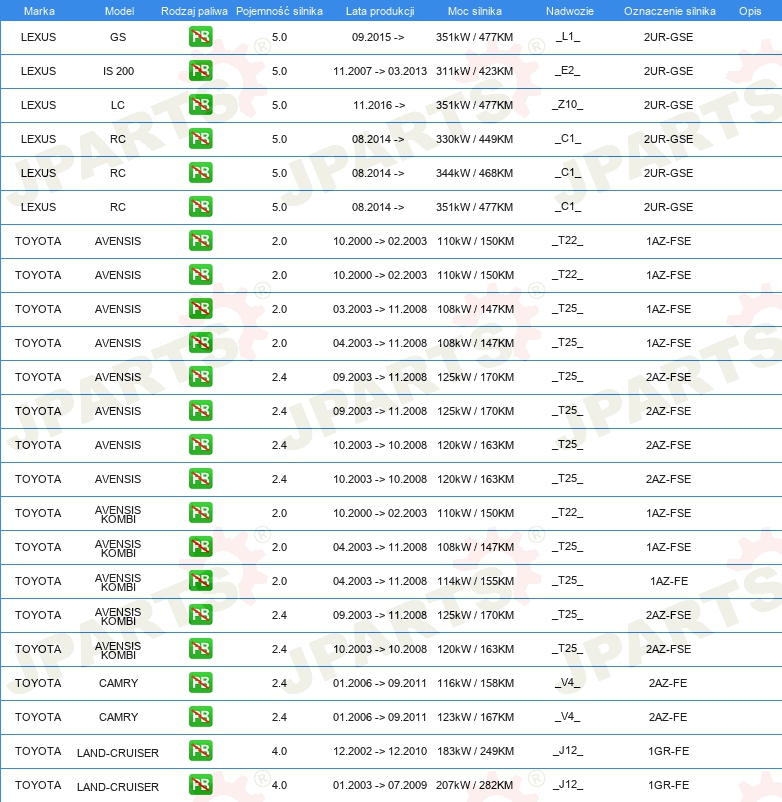Screen dimensions: 782x802
Task: Click the fuel type icon for LEXUS IS 200
Action: click(200, 71)
